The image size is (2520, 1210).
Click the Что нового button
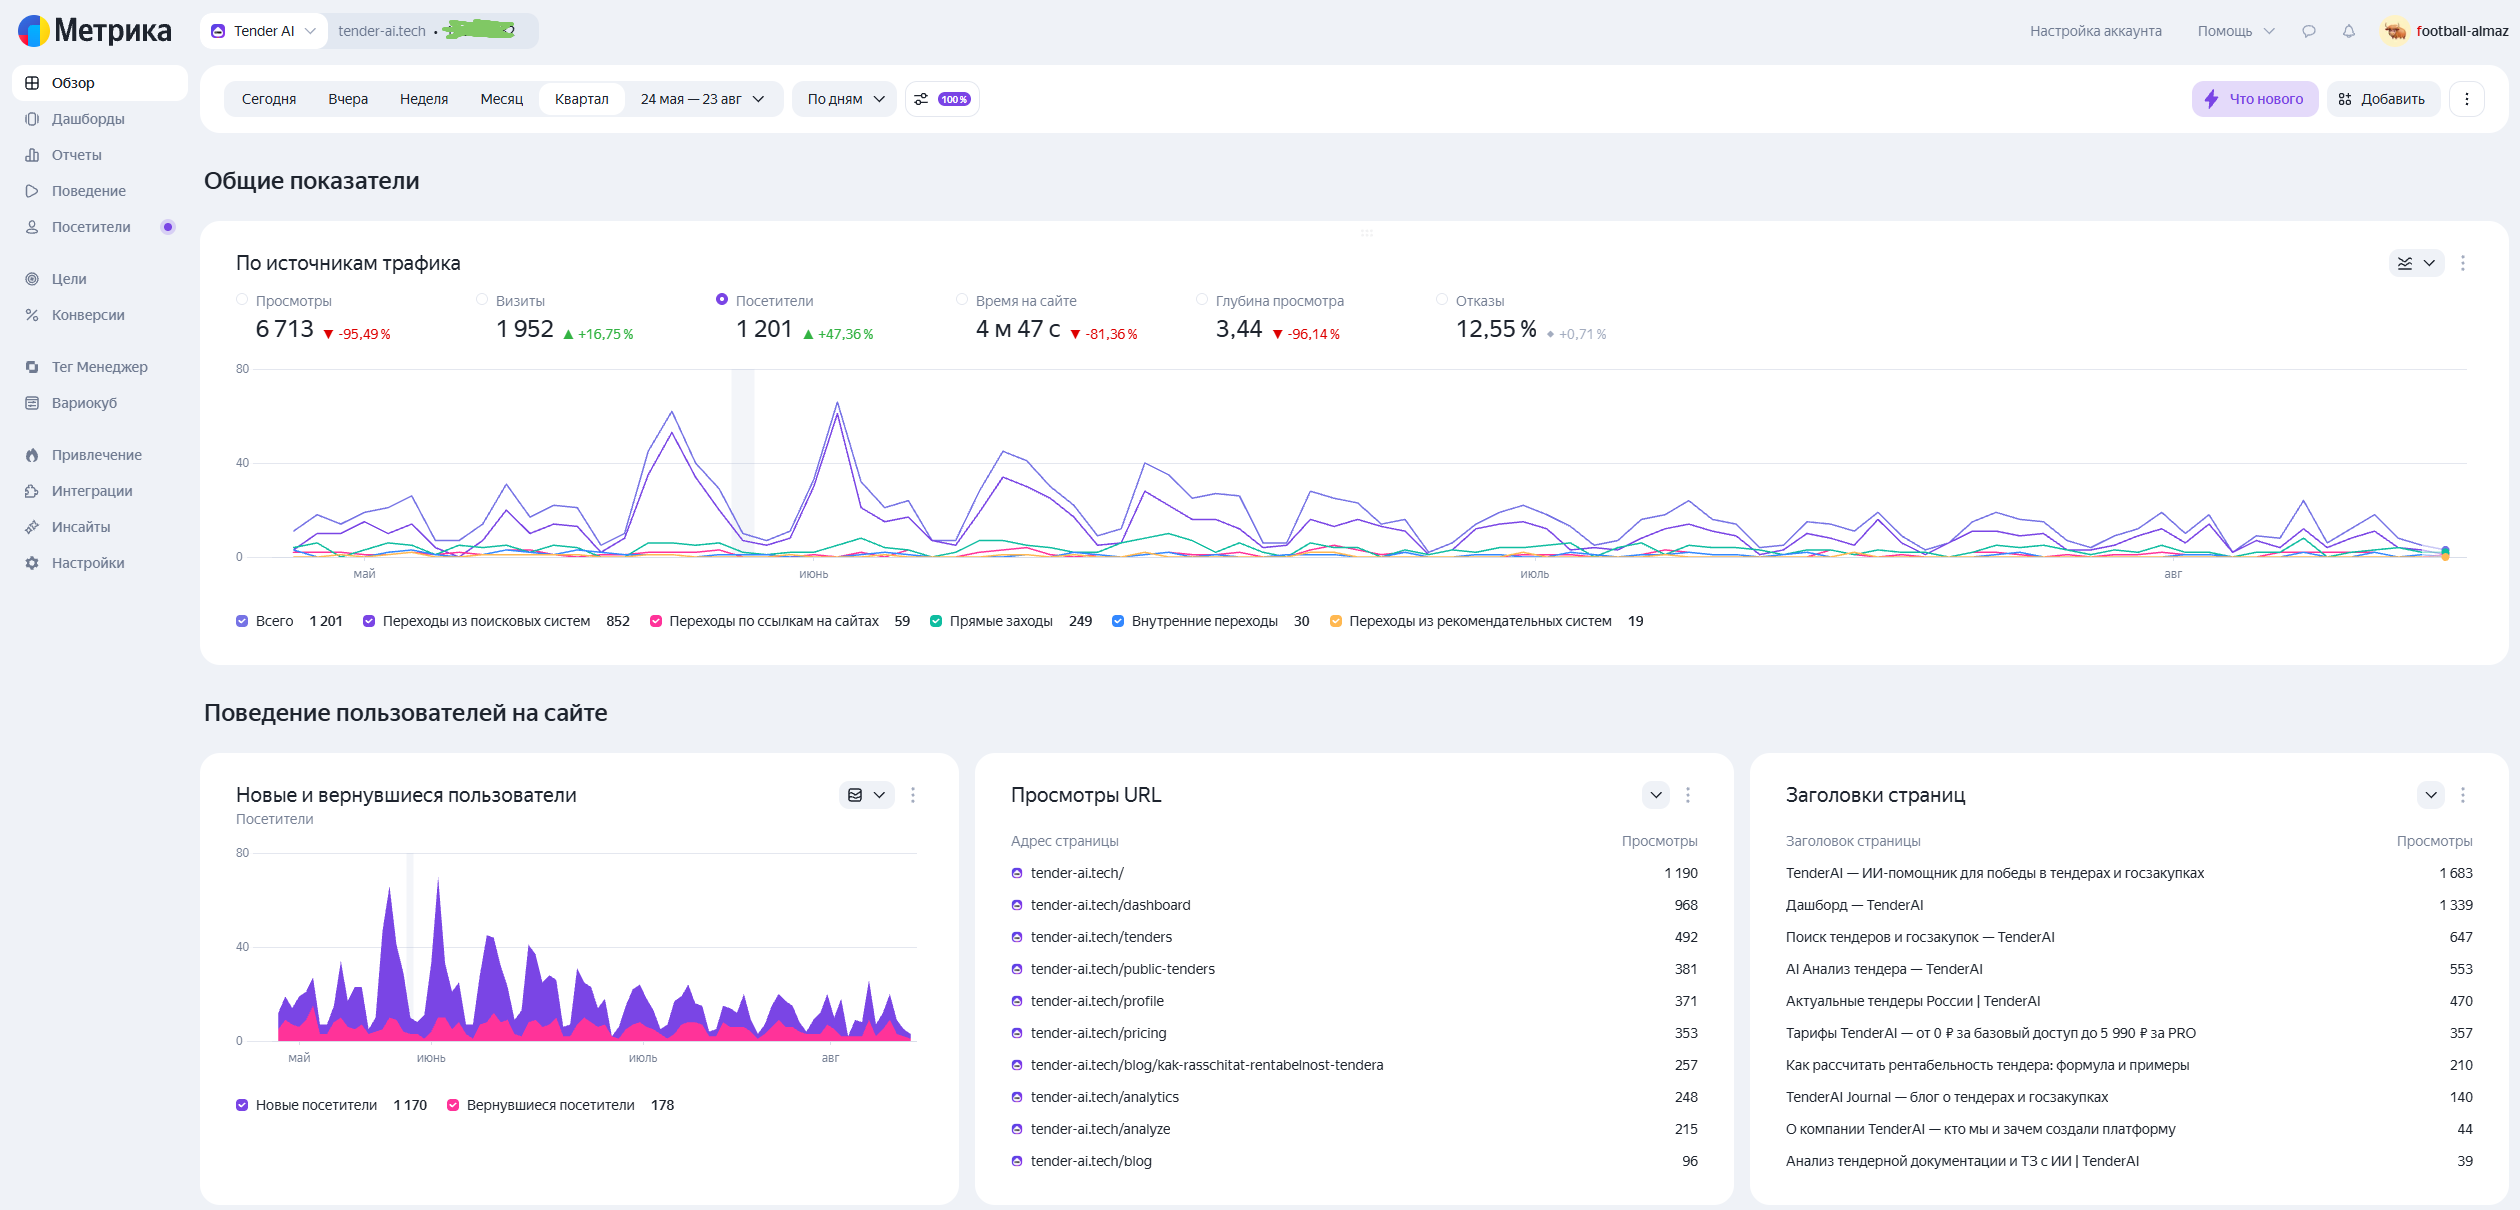pos(2255,99)
